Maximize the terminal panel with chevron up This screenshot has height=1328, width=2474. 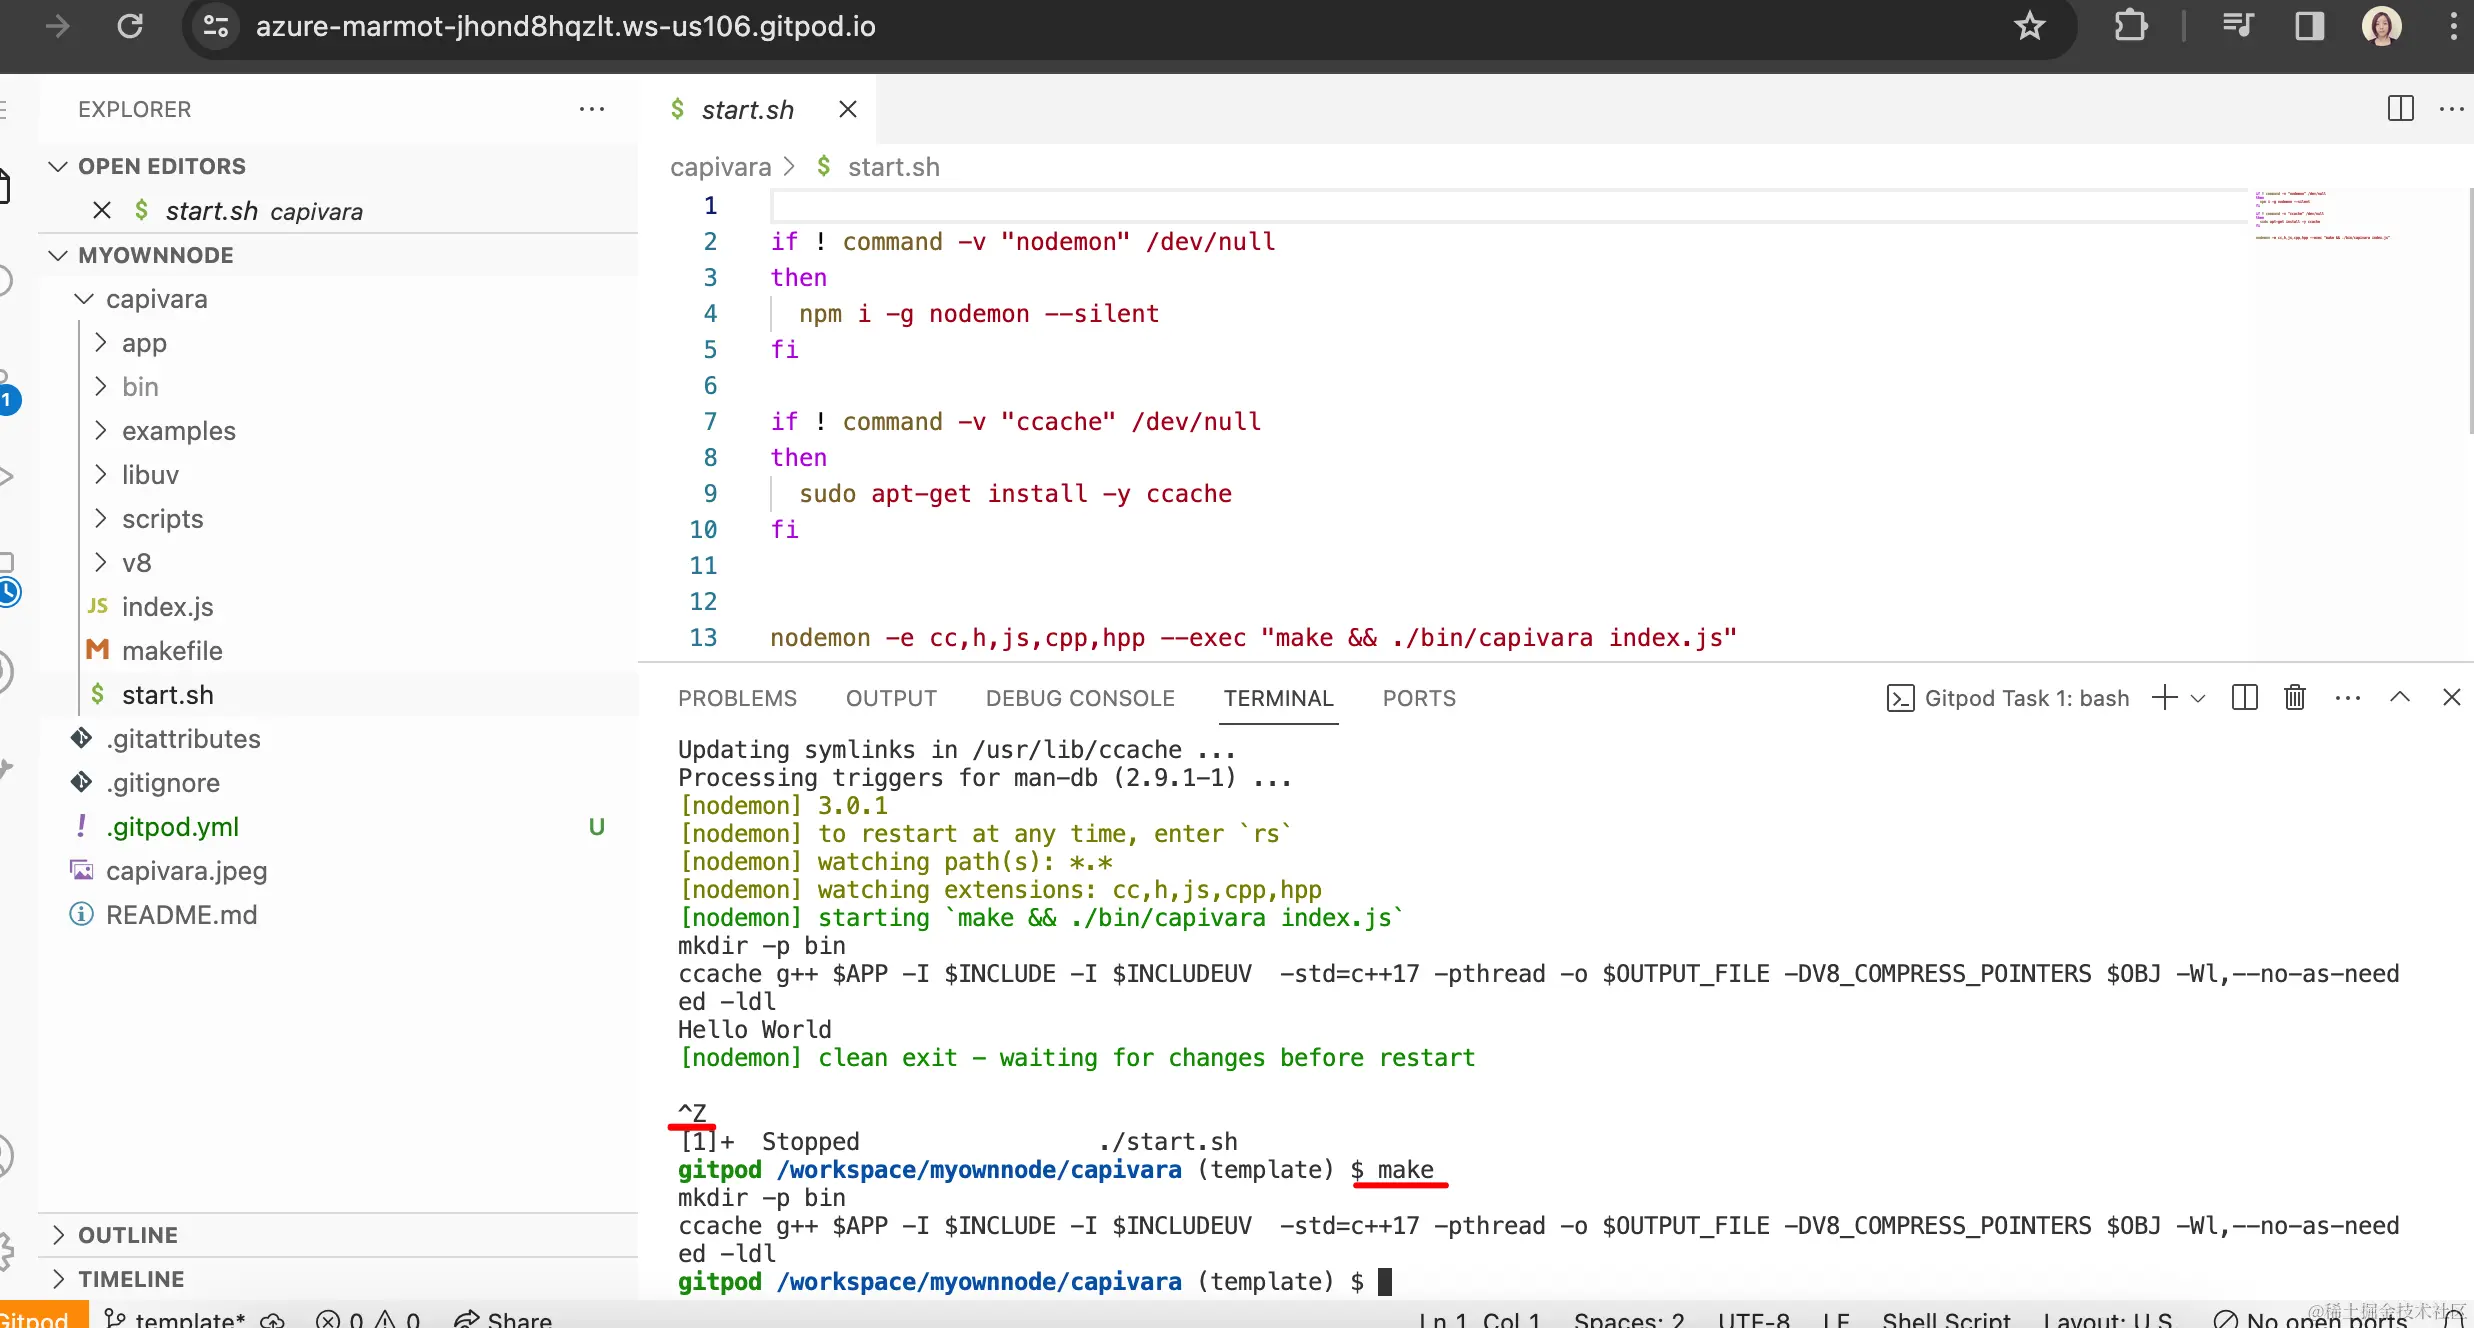point(2401,697)
